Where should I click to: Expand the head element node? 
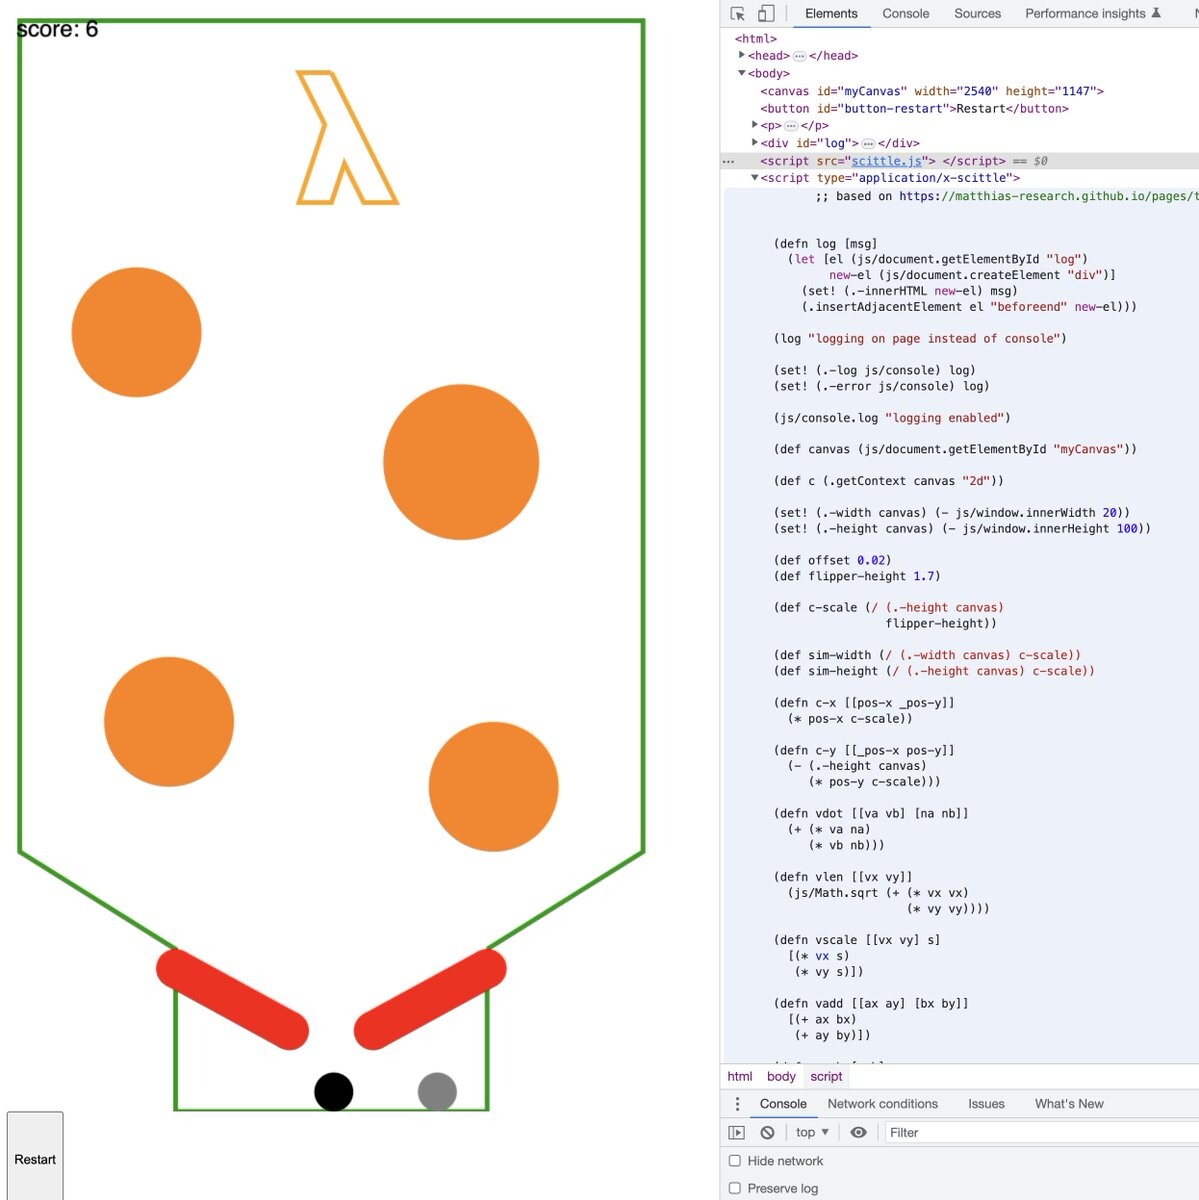pyautogui.click(x=742, y=55)
